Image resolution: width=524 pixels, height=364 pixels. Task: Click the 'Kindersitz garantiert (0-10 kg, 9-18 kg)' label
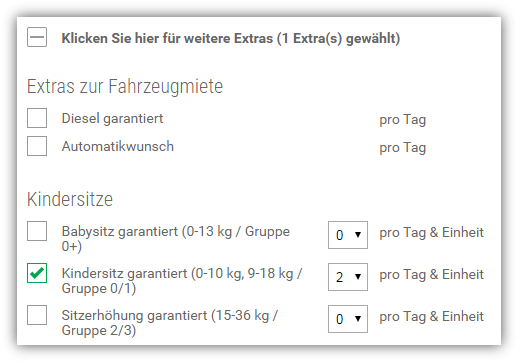pos(182,281)
